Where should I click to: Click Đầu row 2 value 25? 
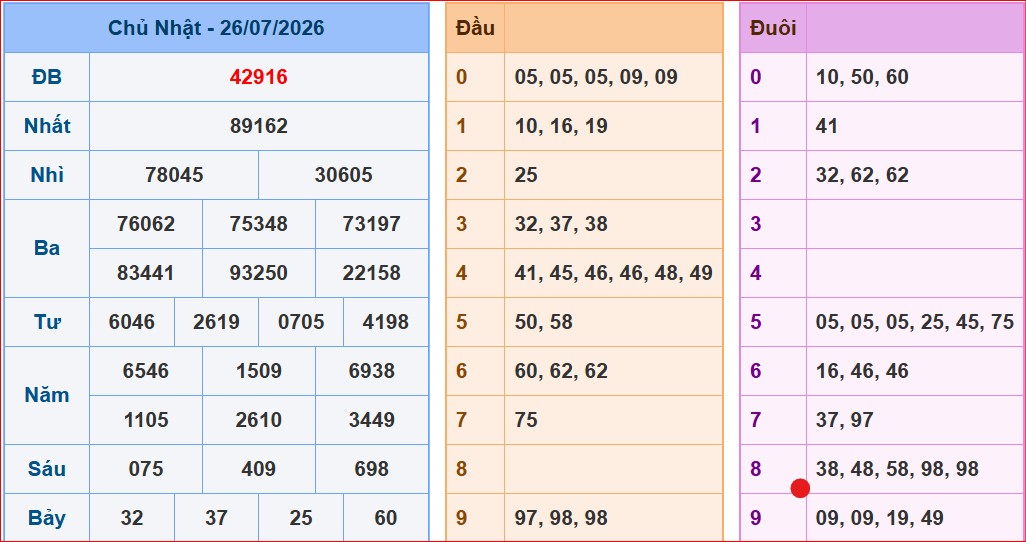pyautogui.click(x=526, y=175)
